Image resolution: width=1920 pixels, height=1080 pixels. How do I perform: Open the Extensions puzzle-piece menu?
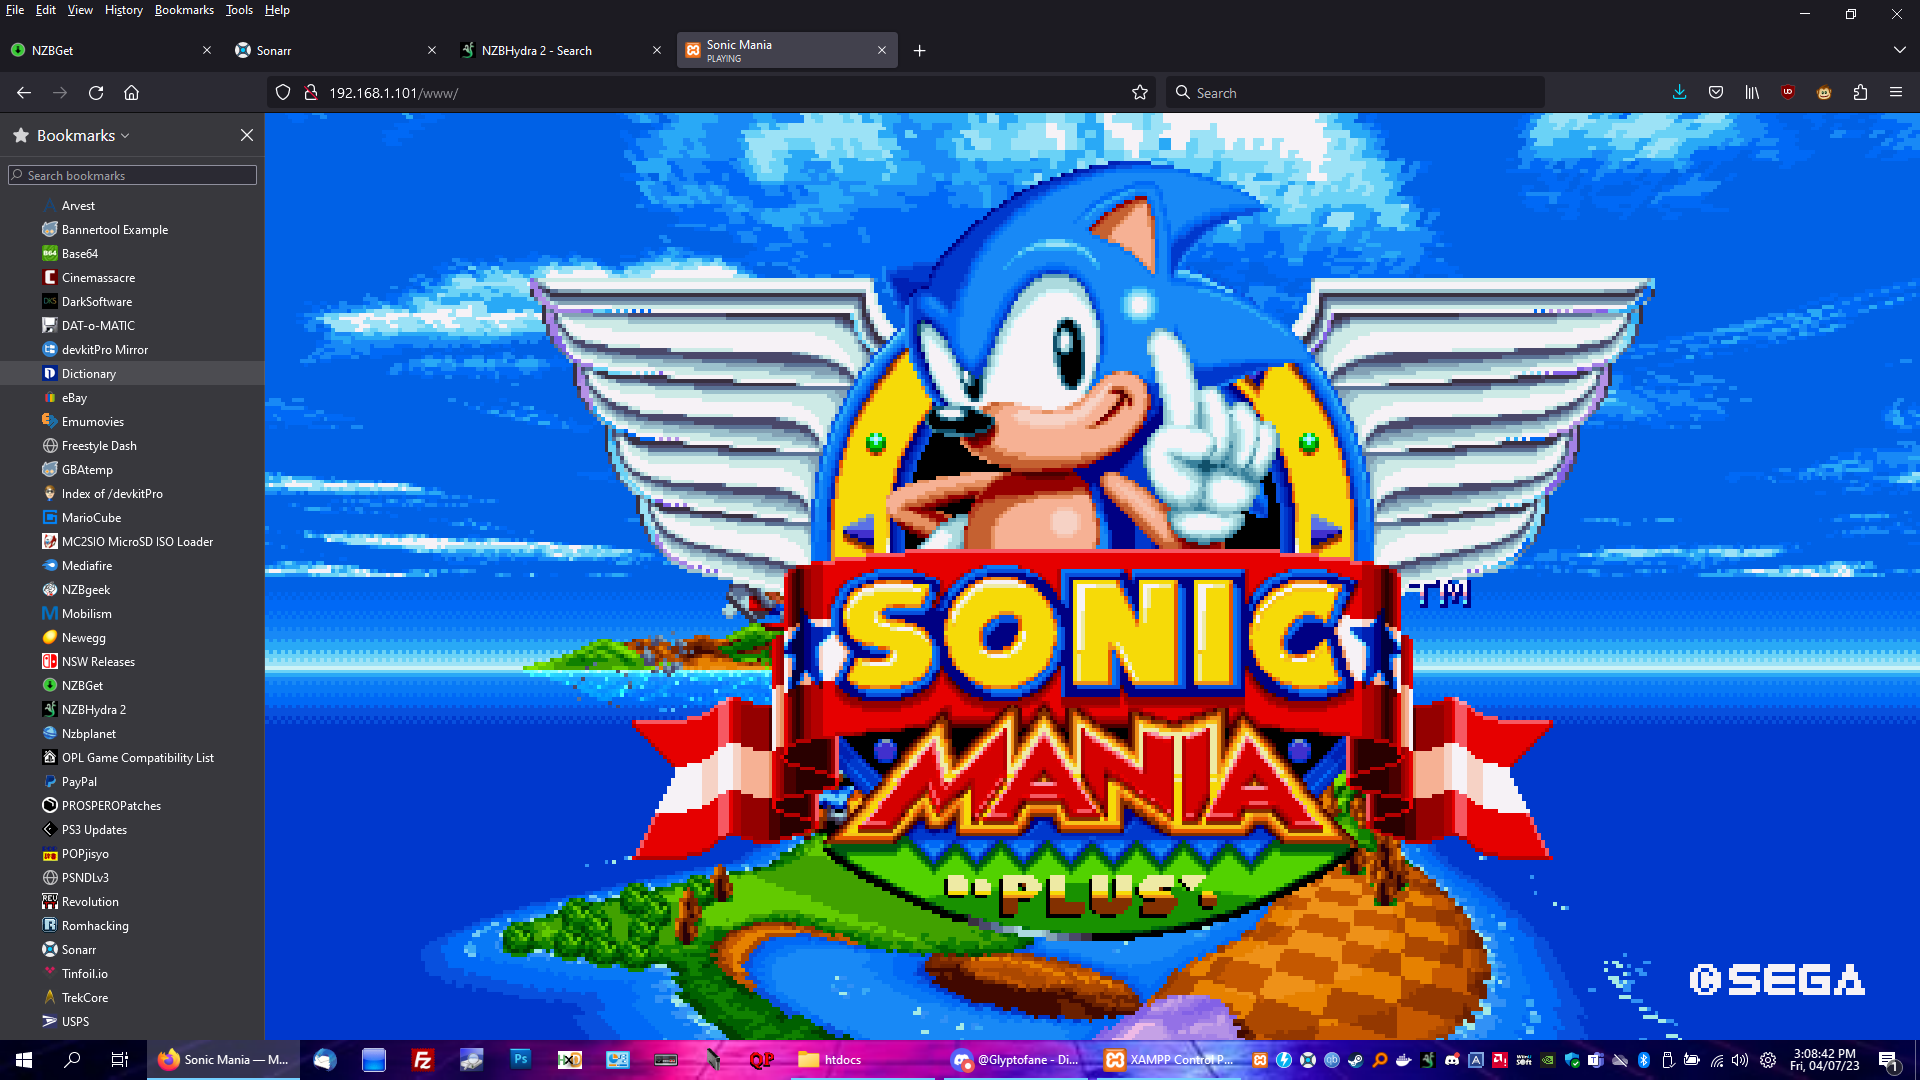(1860, 93)
